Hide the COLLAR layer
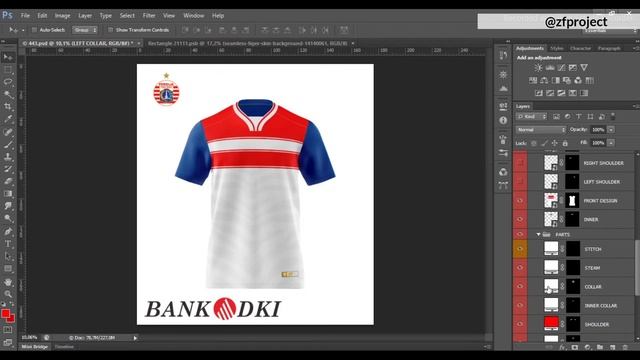 [x=520, y=287]
